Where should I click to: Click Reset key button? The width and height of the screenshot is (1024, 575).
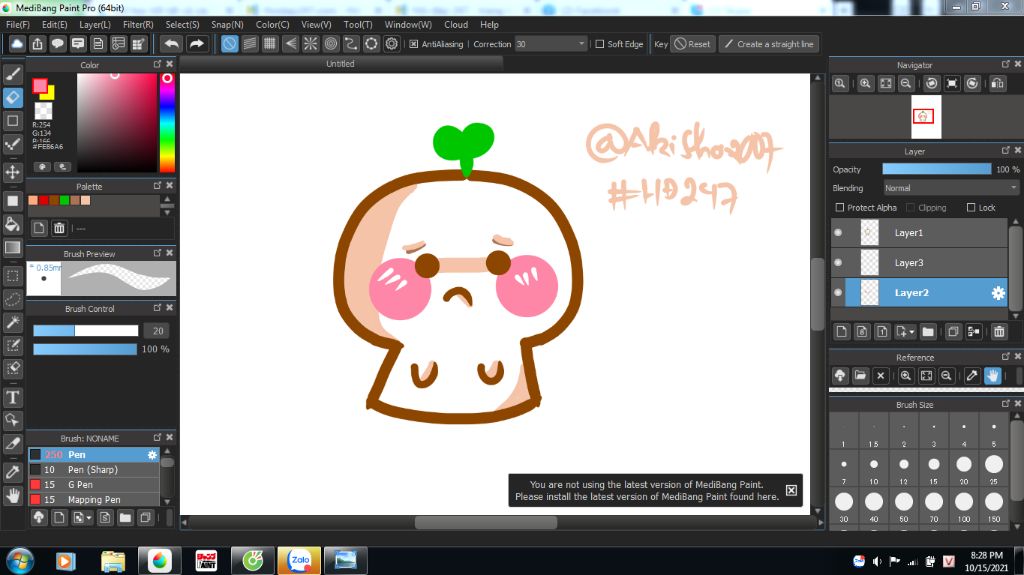(x=692, y=44)
